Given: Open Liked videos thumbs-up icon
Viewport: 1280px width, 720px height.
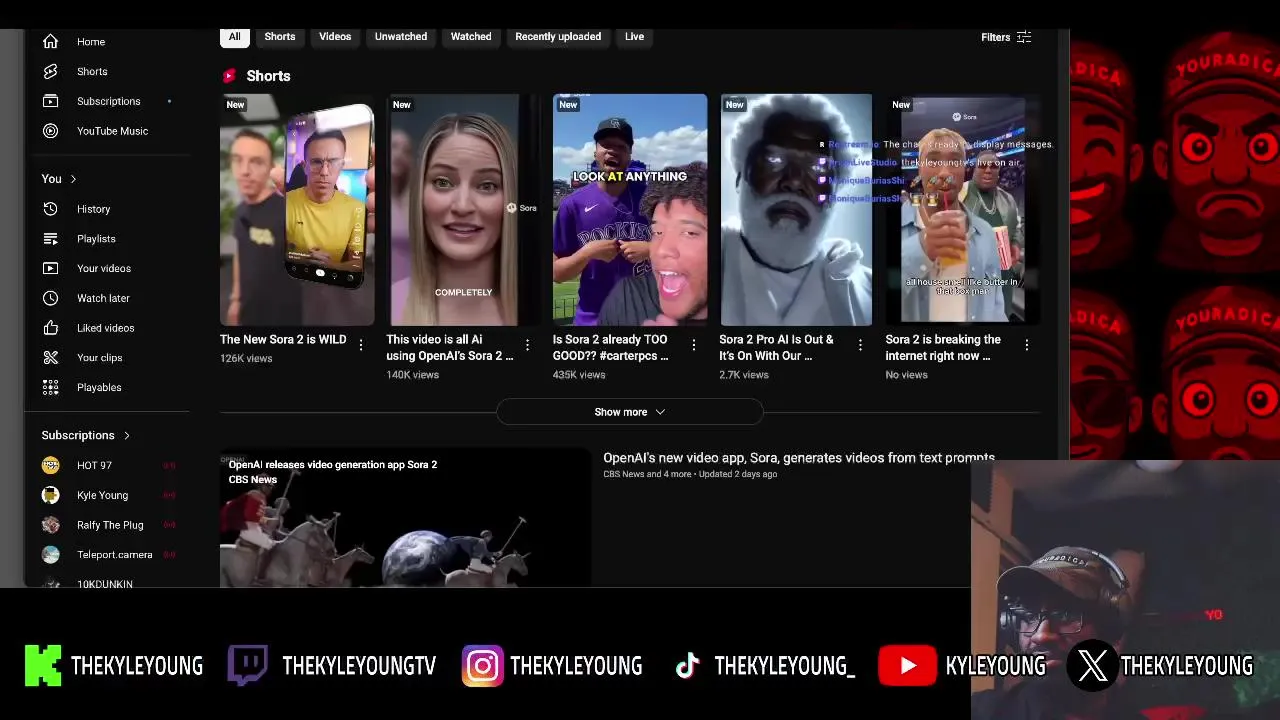Looking at the screenshot, I should point(50,328).
